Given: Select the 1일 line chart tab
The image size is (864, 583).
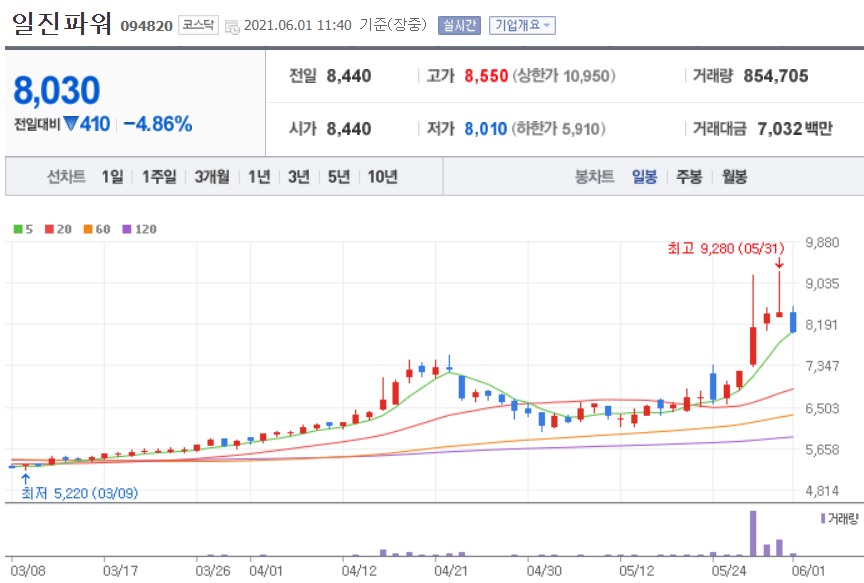Looking at the screenshot, I should point(112,177).
